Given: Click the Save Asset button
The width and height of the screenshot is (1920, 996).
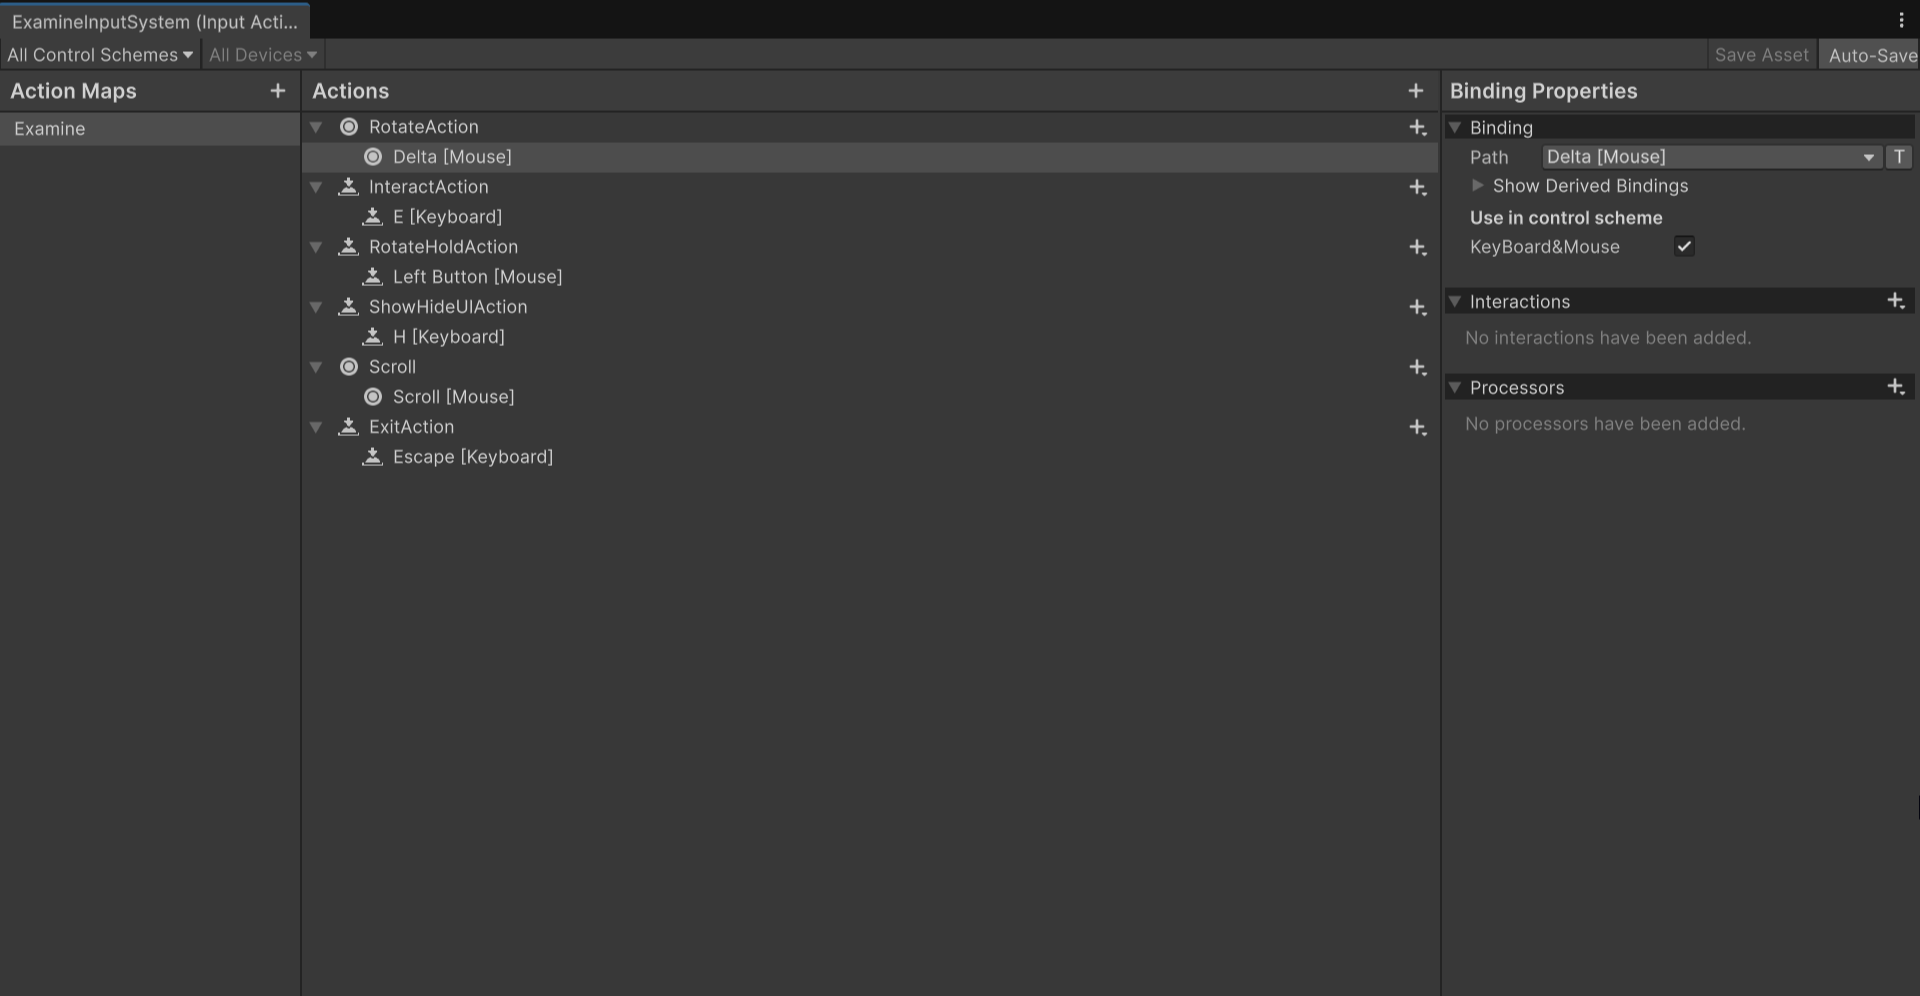Looking at the screenshot, I should [1761, 55].
